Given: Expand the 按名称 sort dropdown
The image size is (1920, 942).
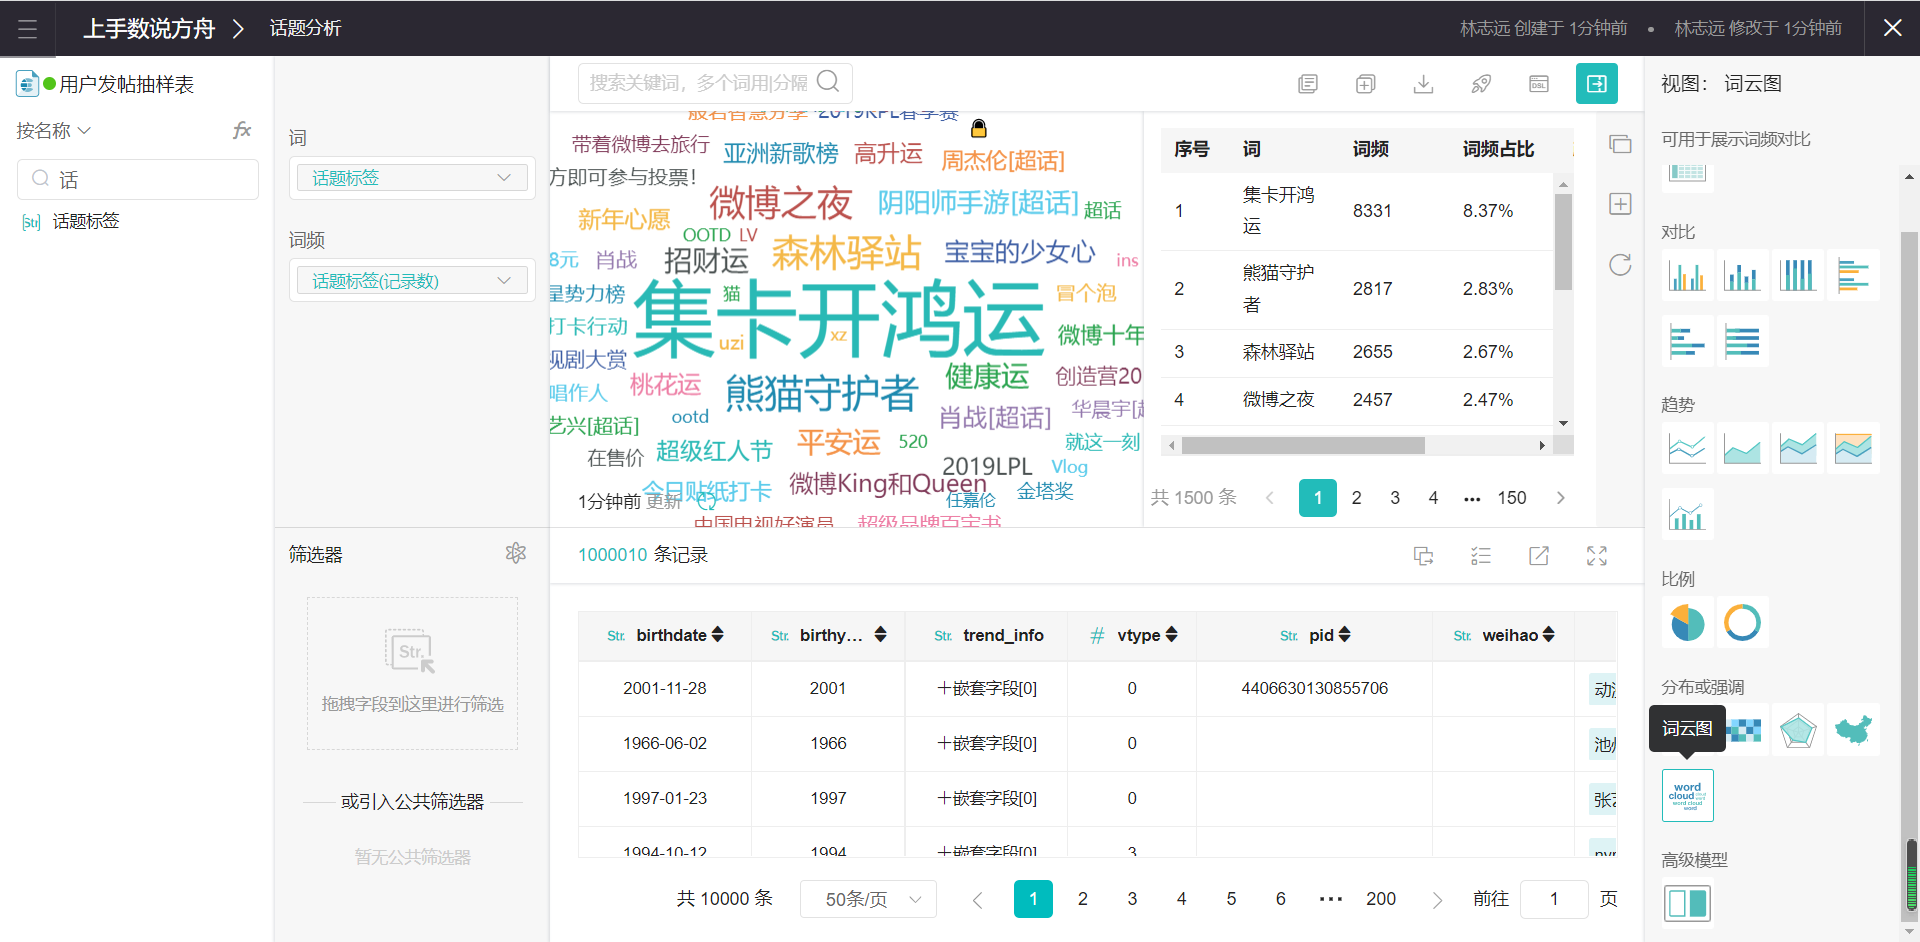Looking at the screenshot, I should (x=54, y=131).
